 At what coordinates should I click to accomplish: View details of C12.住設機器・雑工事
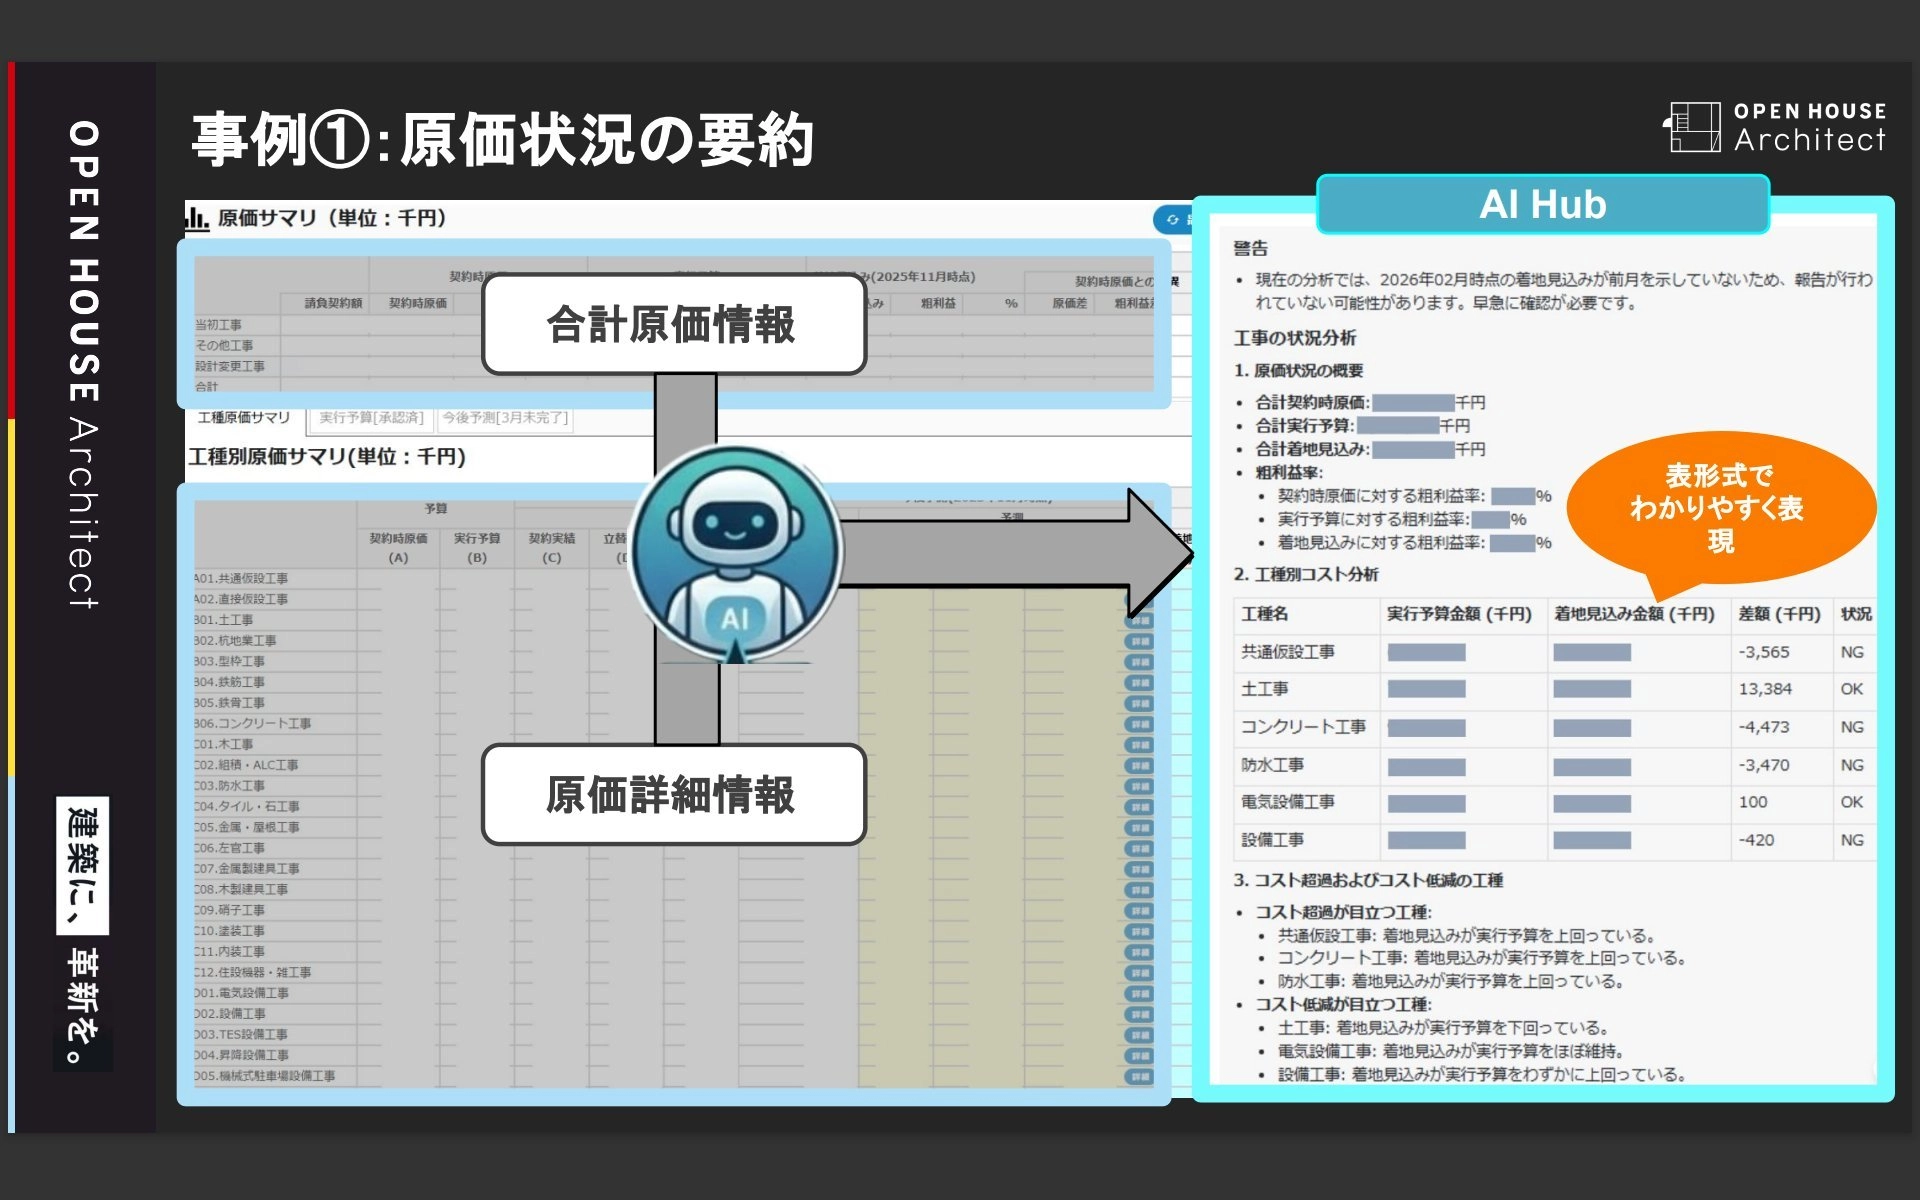pyautogui.click(x=1139, y=973)
